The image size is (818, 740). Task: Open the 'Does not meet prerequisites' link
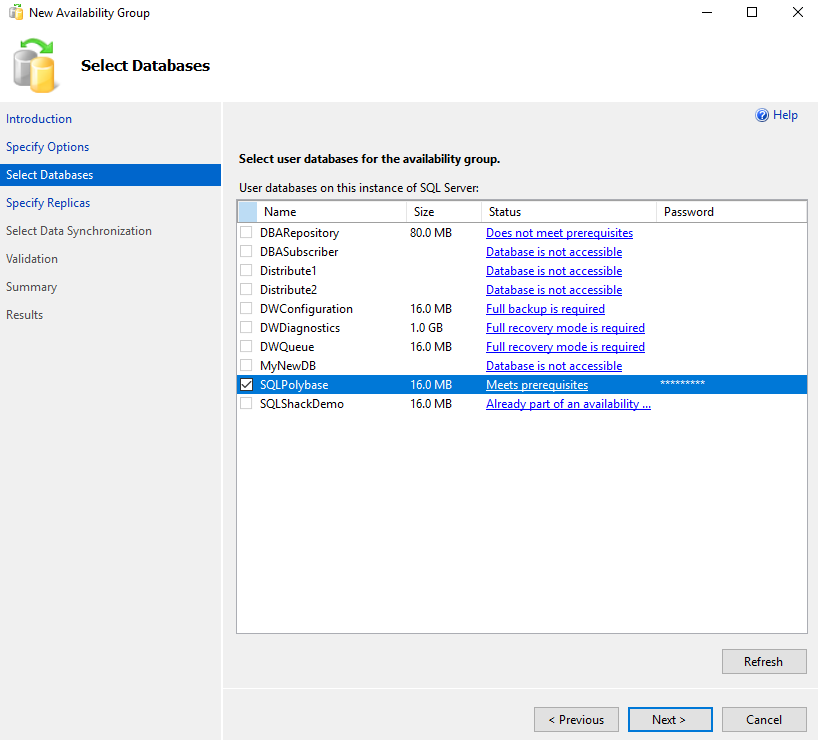click(x=559, y=233)
